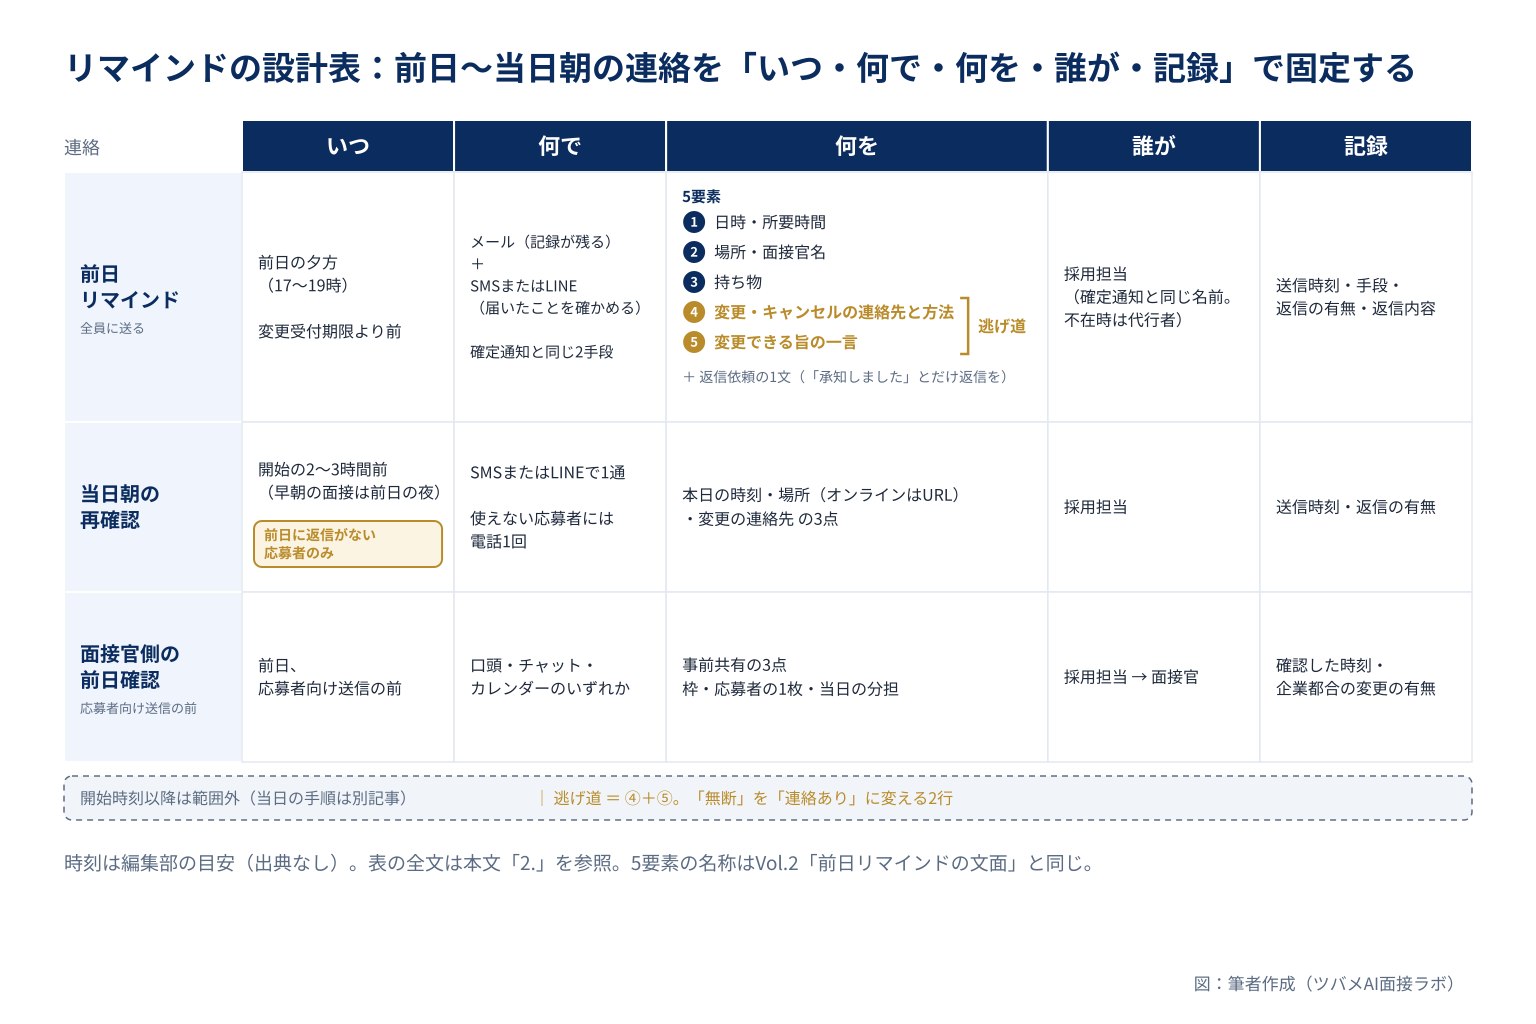
Task: Click the 当日朝の再確認 row header
Action: [153, 507]
